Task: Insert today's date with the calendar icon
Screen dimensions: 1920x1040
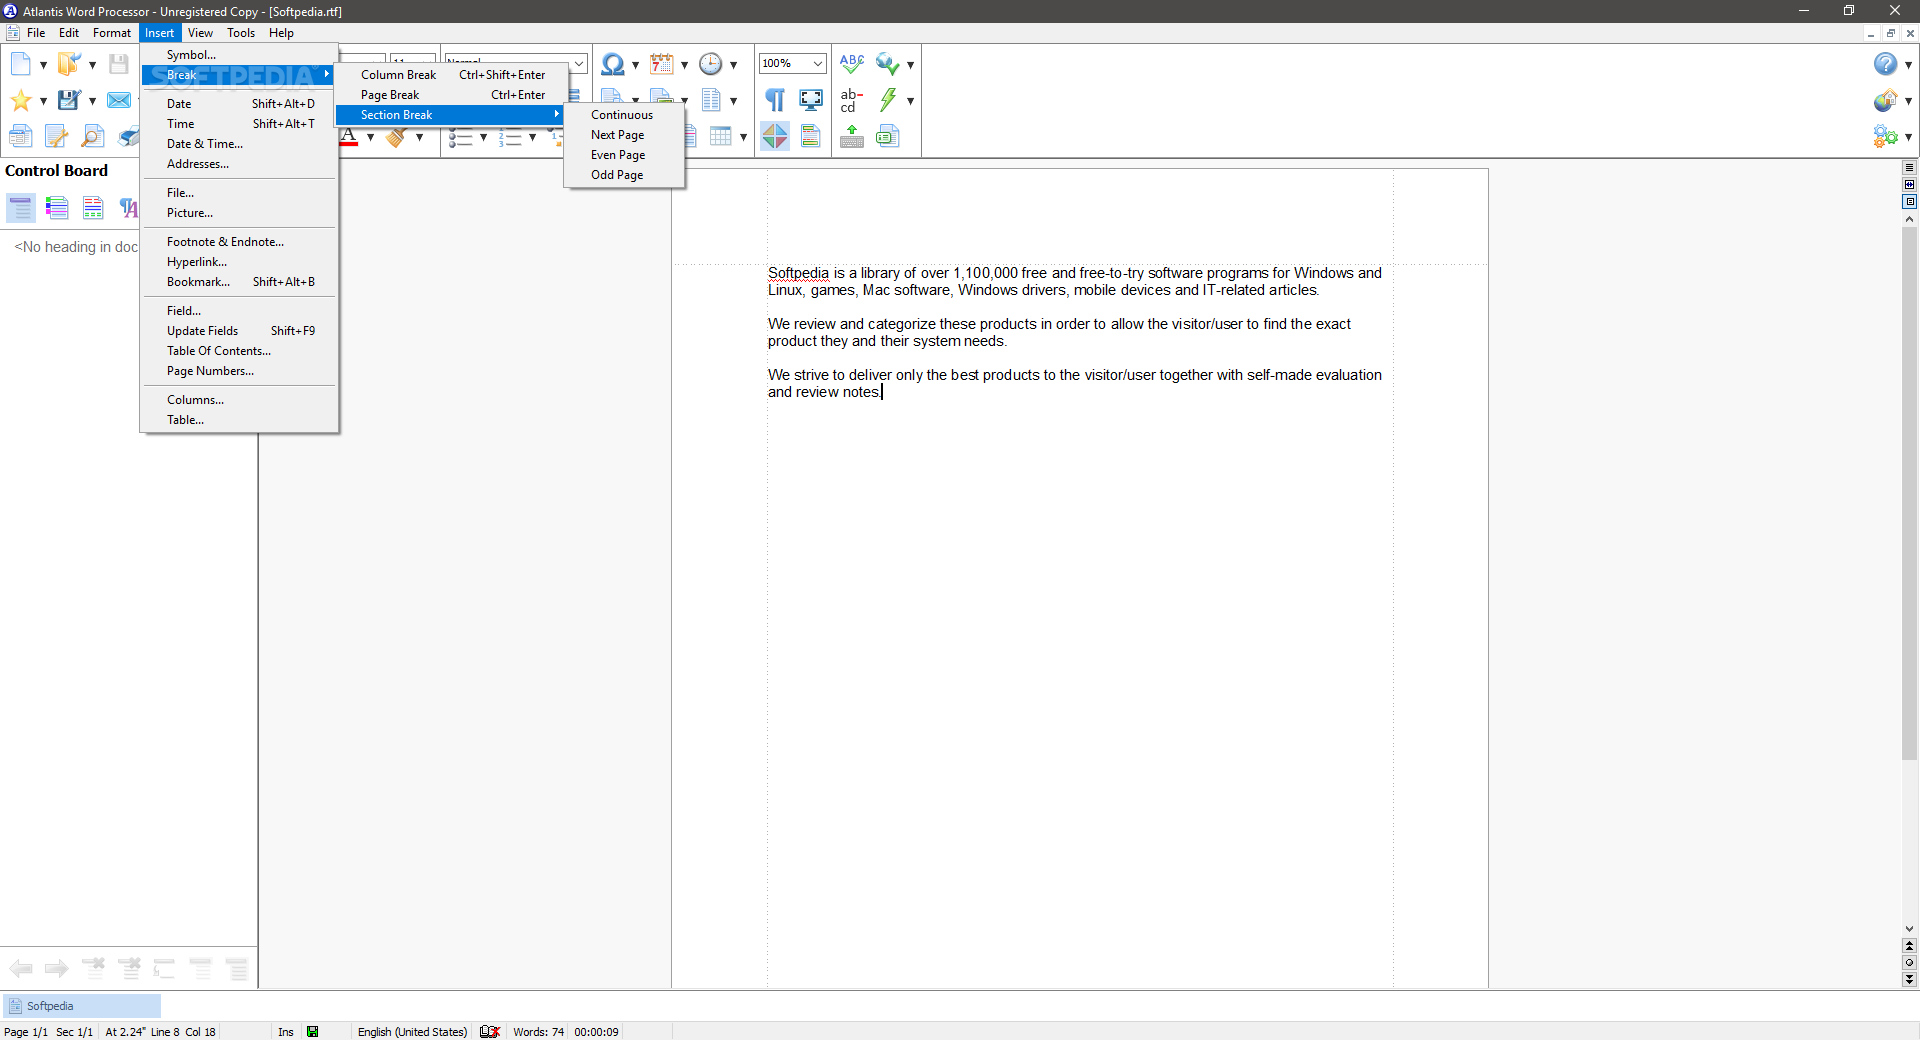Action: coord(660,63)
